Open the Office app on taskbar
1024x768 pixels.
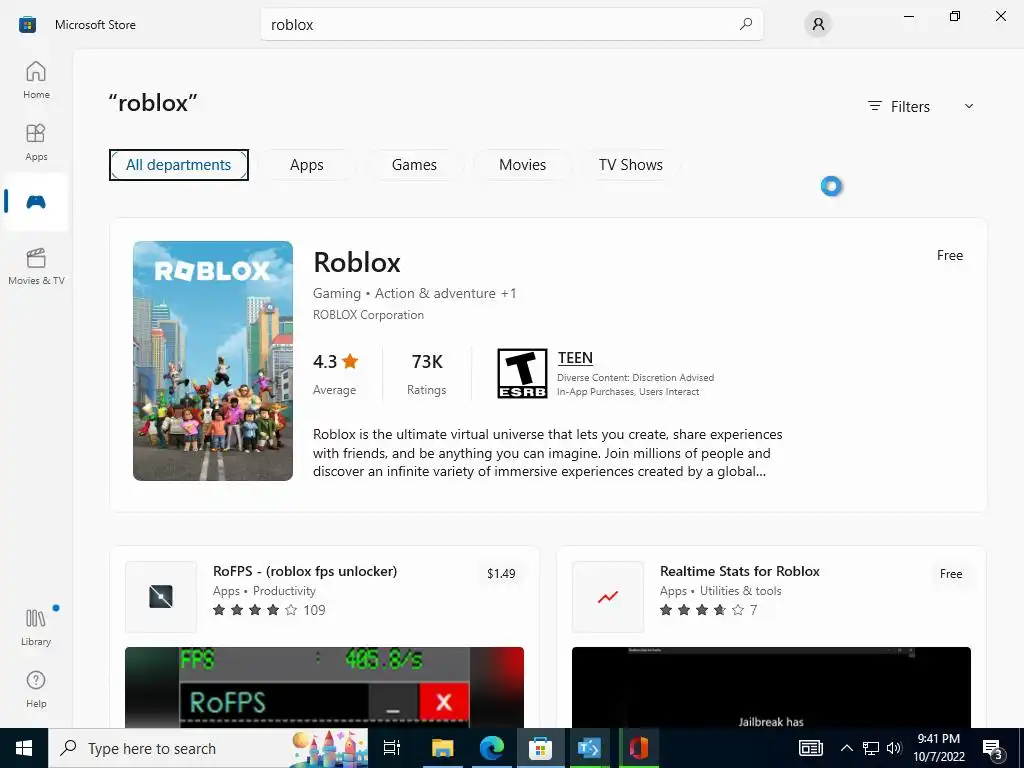(x=639, y=748)
